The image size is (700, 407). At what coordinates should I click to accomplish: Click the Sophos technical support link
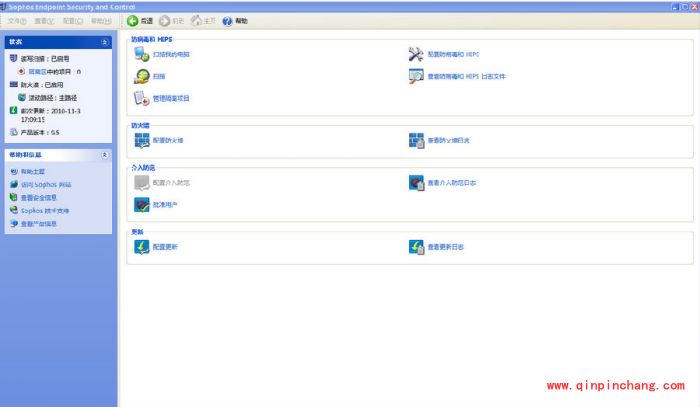[x=45, y=211]
